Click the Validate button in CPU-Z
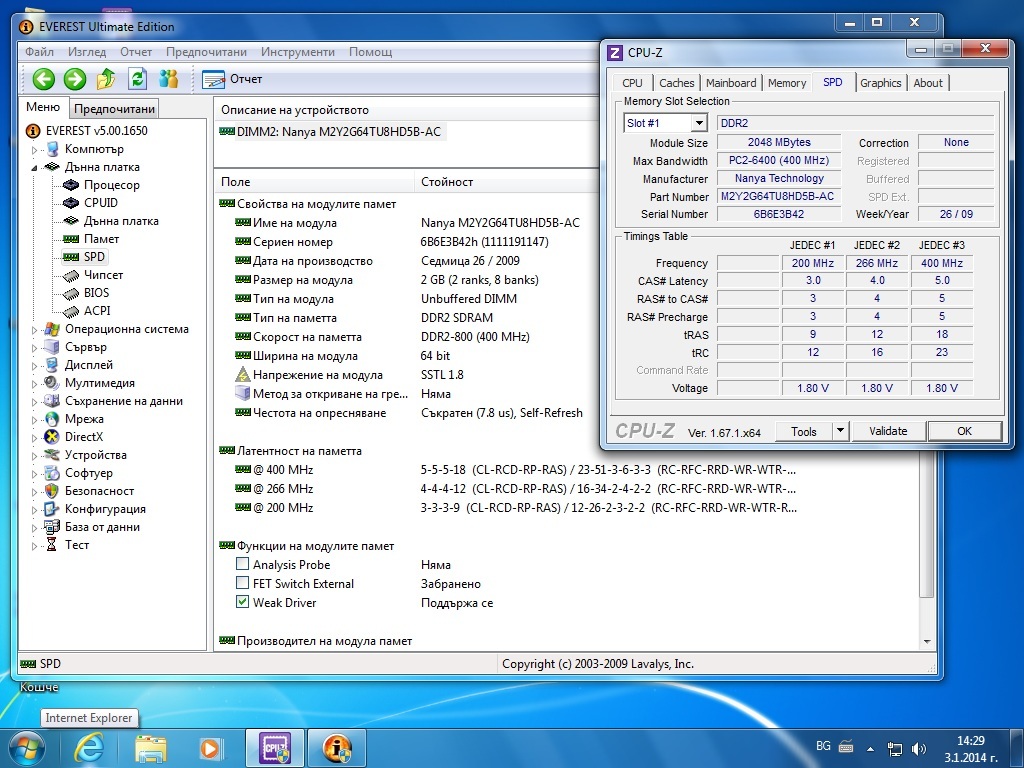The width and height of the screenshot is (1024, 768). [x=888, y=431]
